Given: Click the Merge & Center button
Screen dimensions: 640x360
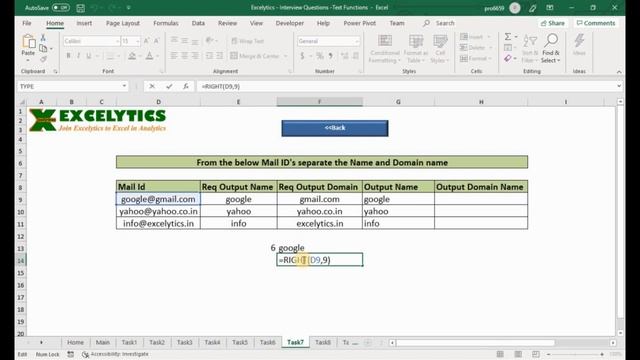Looking at the screenshot, I should [x=255, y=56].
